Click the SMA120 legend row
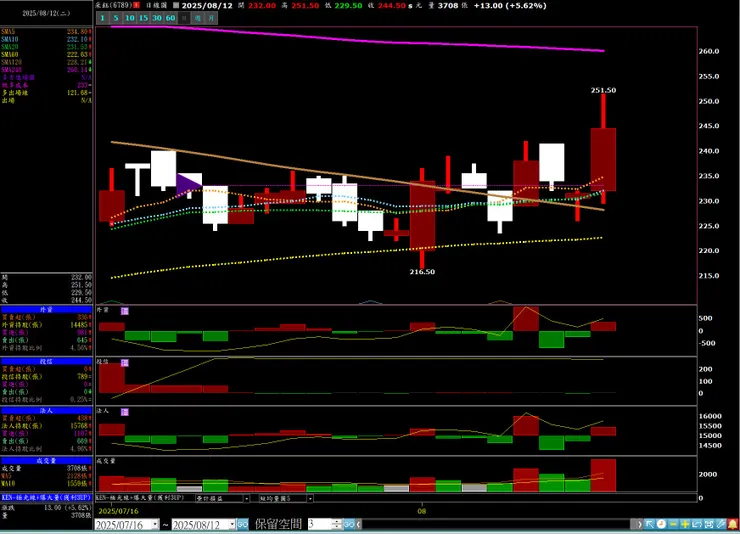Image resolution: width=740 pixels, height=534 pixels. click(x=46, y=62)
